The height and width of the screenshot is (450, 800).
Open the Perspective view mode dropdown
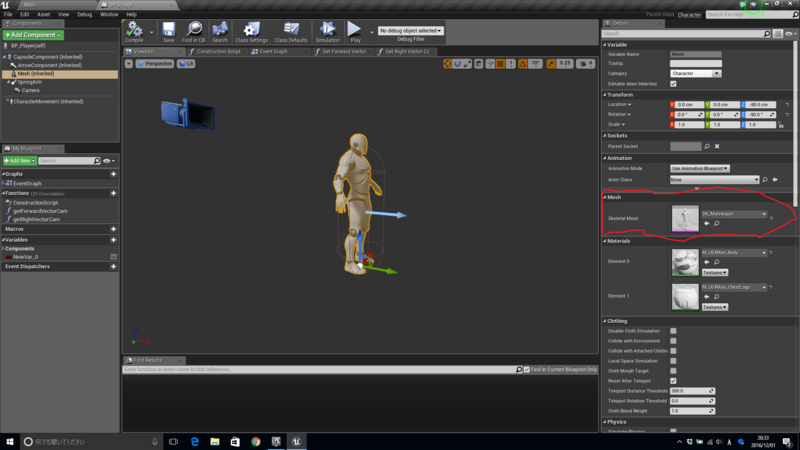[155, 64]
